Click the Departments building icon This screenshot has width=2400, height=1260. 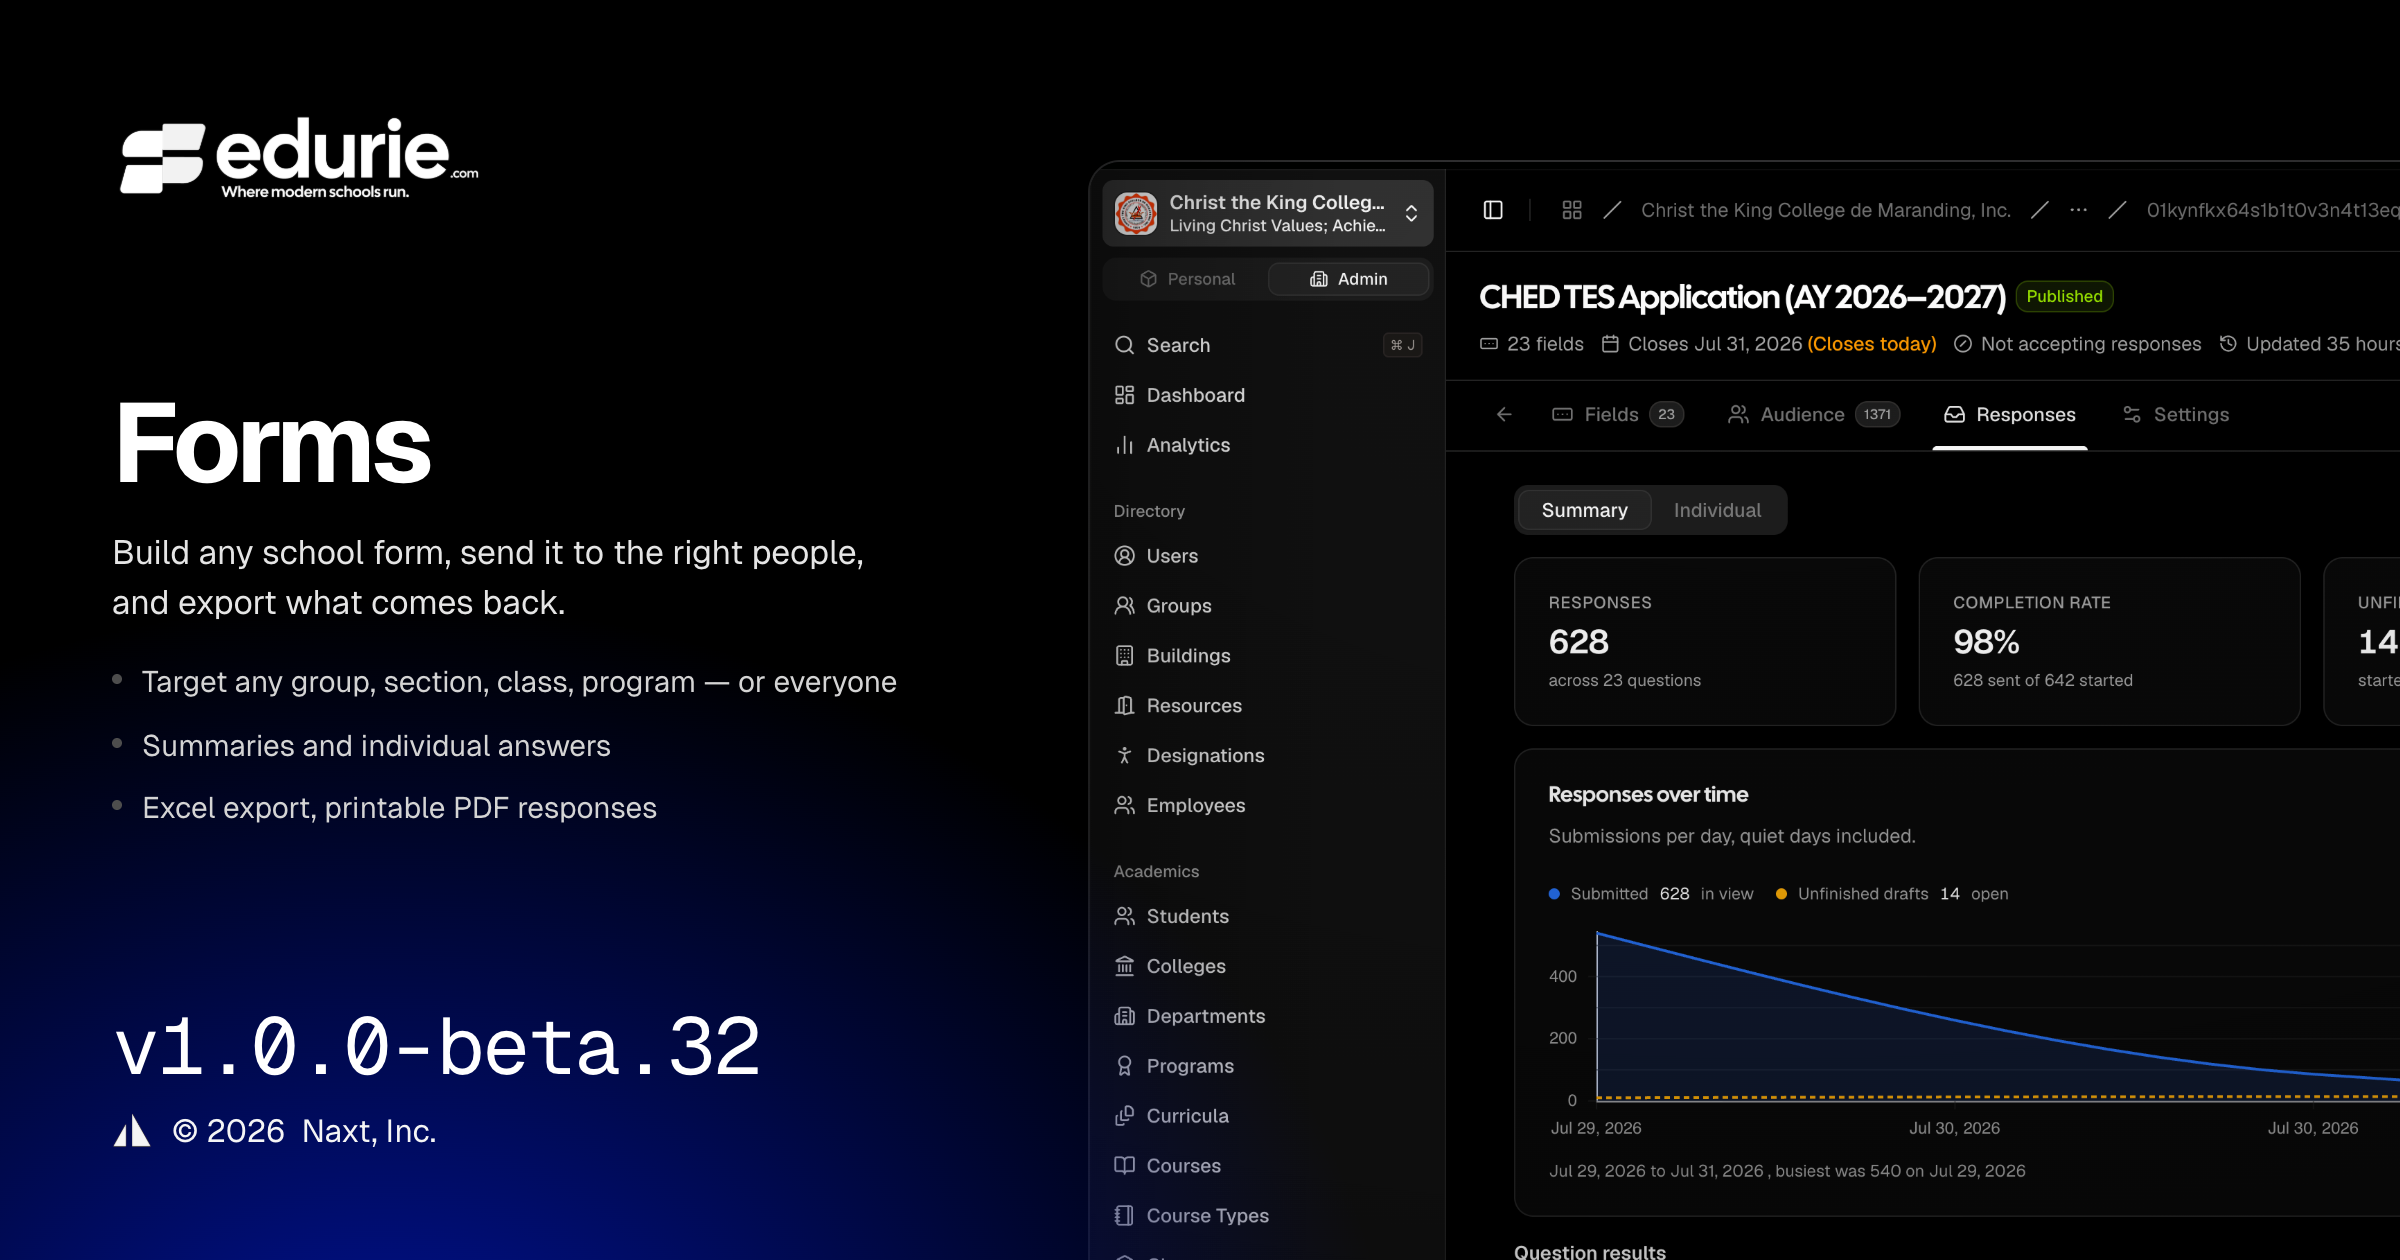(1125, 1016)
